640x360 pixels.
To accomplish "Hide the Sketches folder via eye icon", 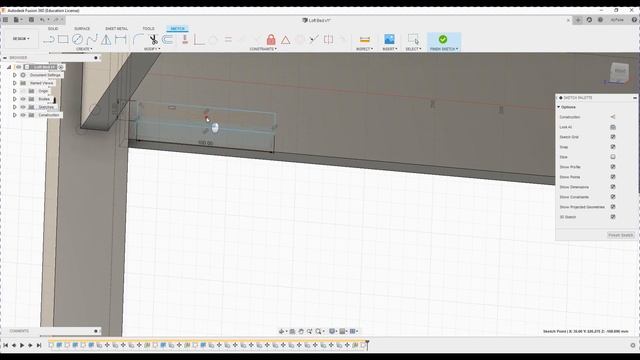I will point(23,107).
